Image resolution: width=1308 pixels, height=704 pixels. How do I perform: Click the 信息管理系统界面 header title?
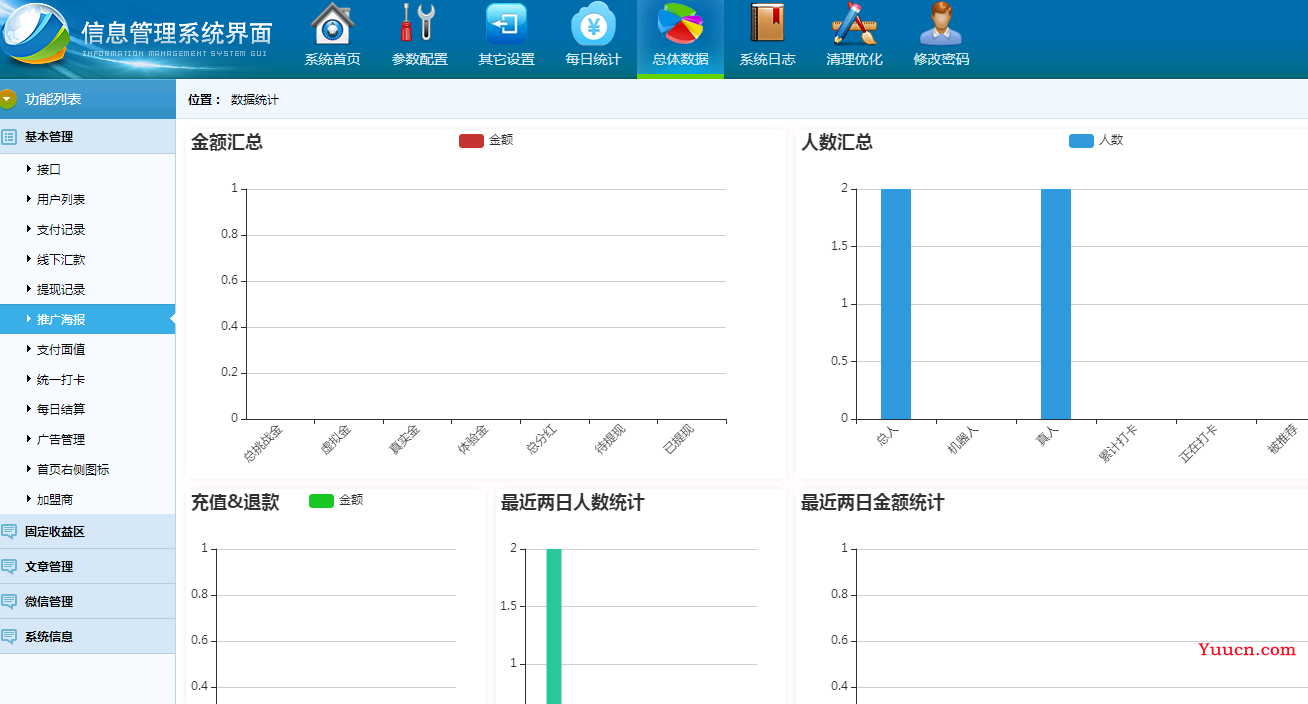click(x=177, y=31)
